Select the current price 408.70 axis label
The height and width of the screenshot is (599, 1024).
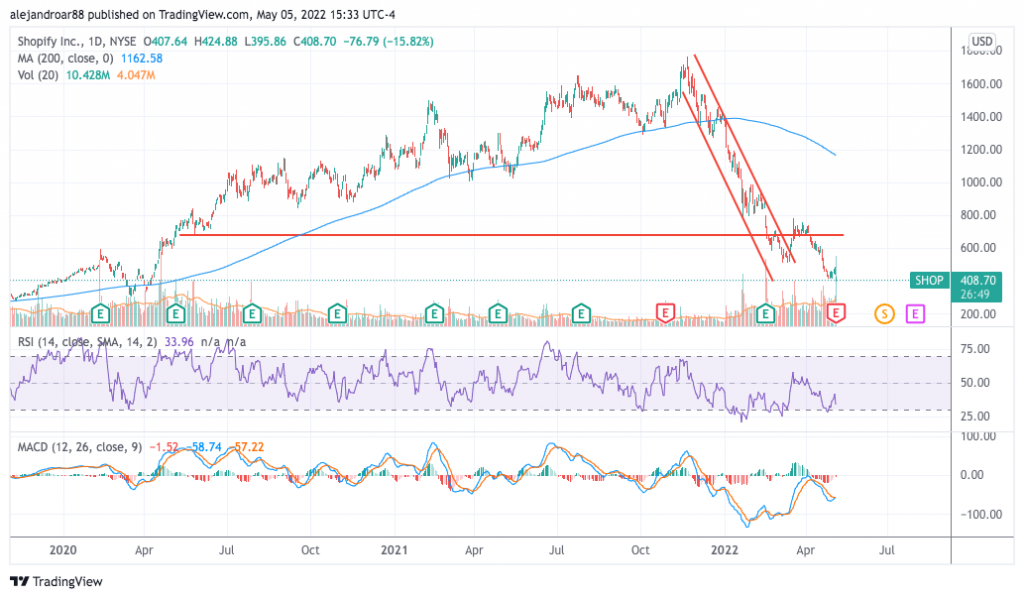click(978, 280)
